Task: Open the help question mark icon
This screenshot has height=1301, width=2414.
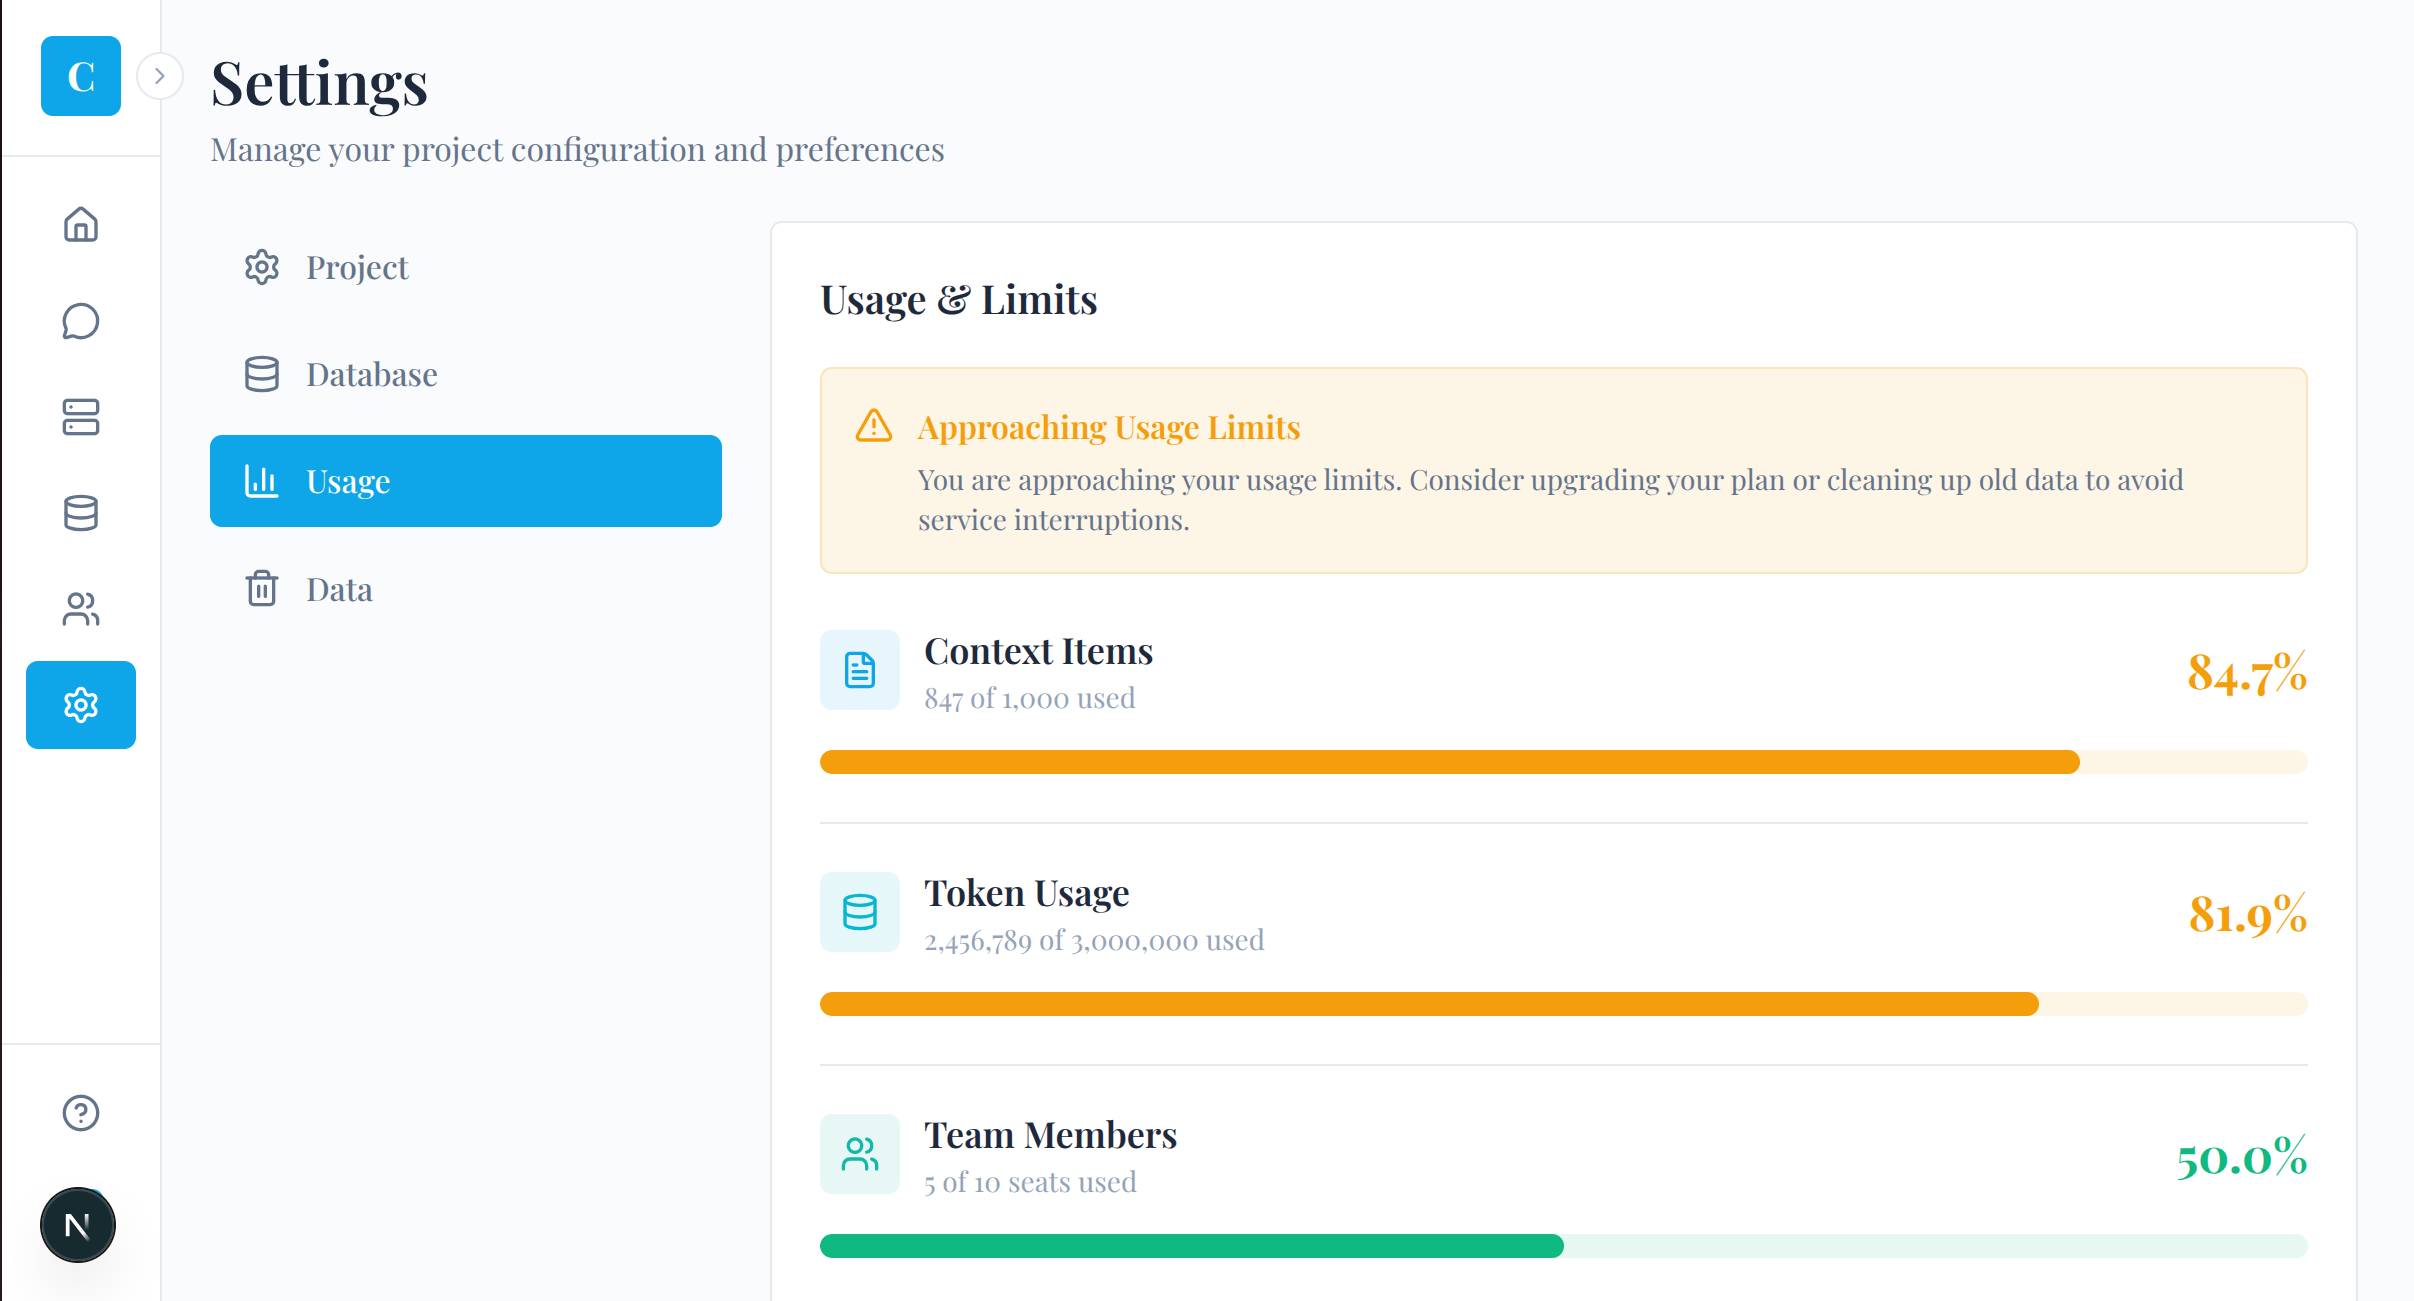Action: [81, 1113]
